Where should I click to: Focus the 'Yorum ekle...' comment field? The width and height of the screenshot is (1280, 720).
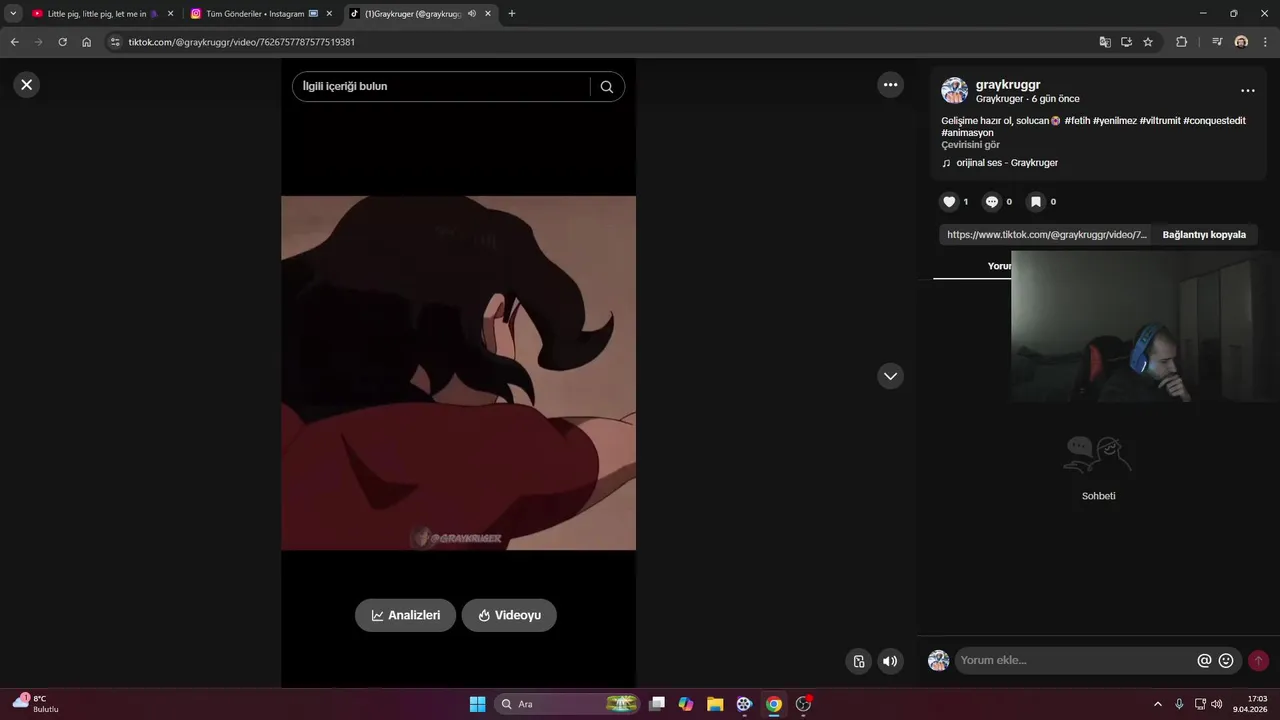click(1075, 660)
